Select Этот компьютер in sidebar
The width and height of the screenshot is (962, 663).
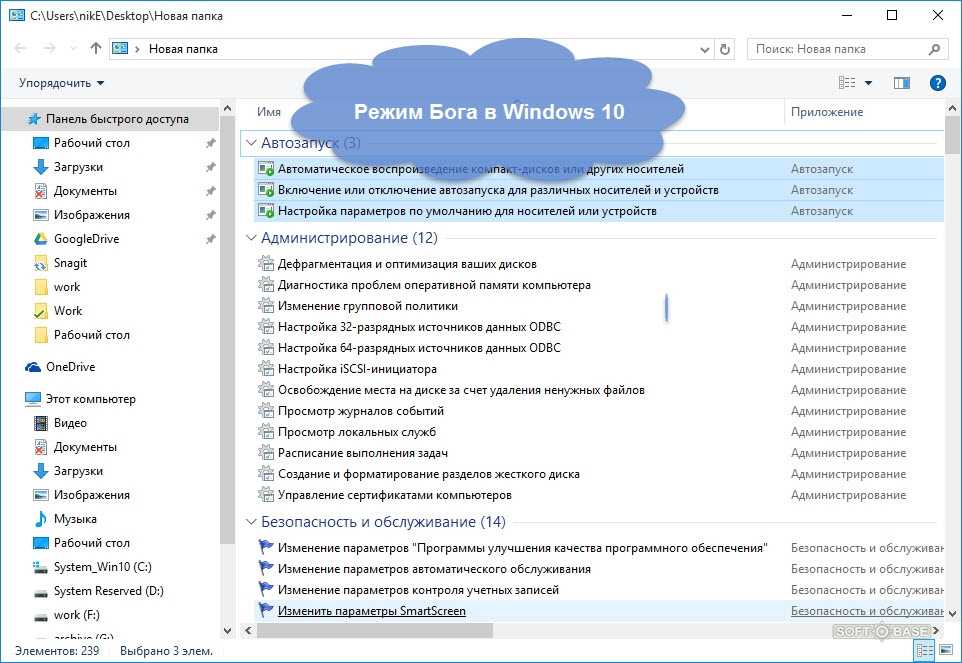[x=90, y=399]
